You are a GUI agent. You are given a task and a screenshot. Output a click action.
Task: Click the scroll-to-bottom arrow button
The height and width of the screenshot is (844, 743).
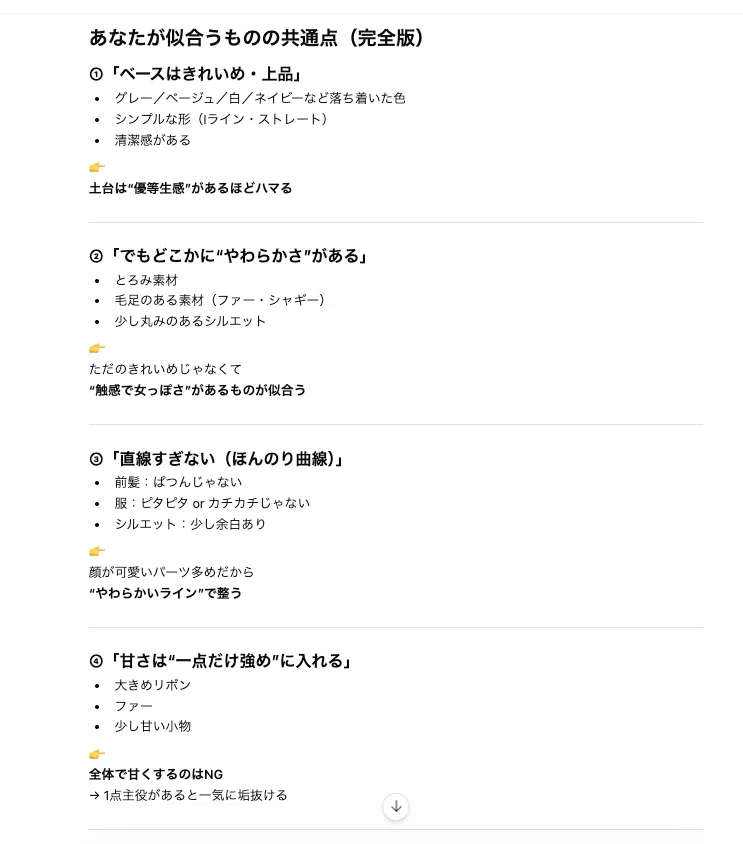pos(396,806)
